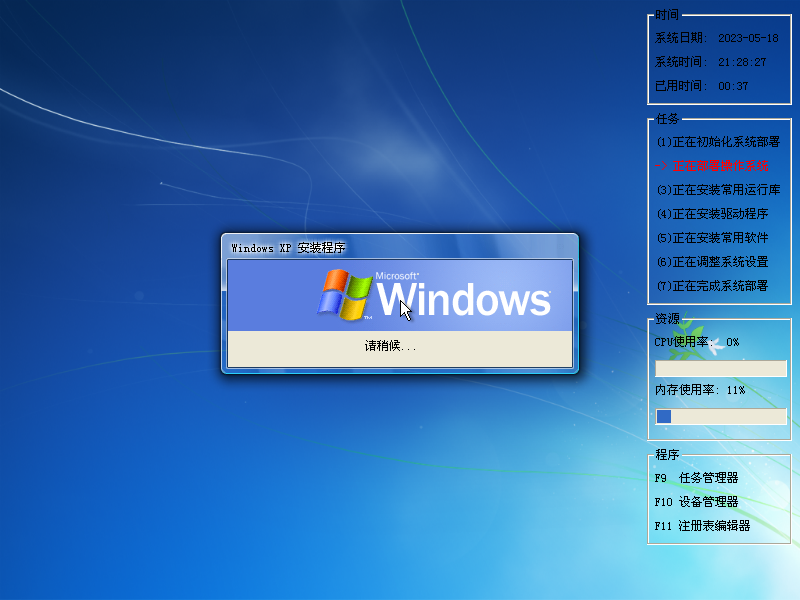This screenshot has height=600, width=800.
Task: Open F9 任务管理器
Action: 696,478
